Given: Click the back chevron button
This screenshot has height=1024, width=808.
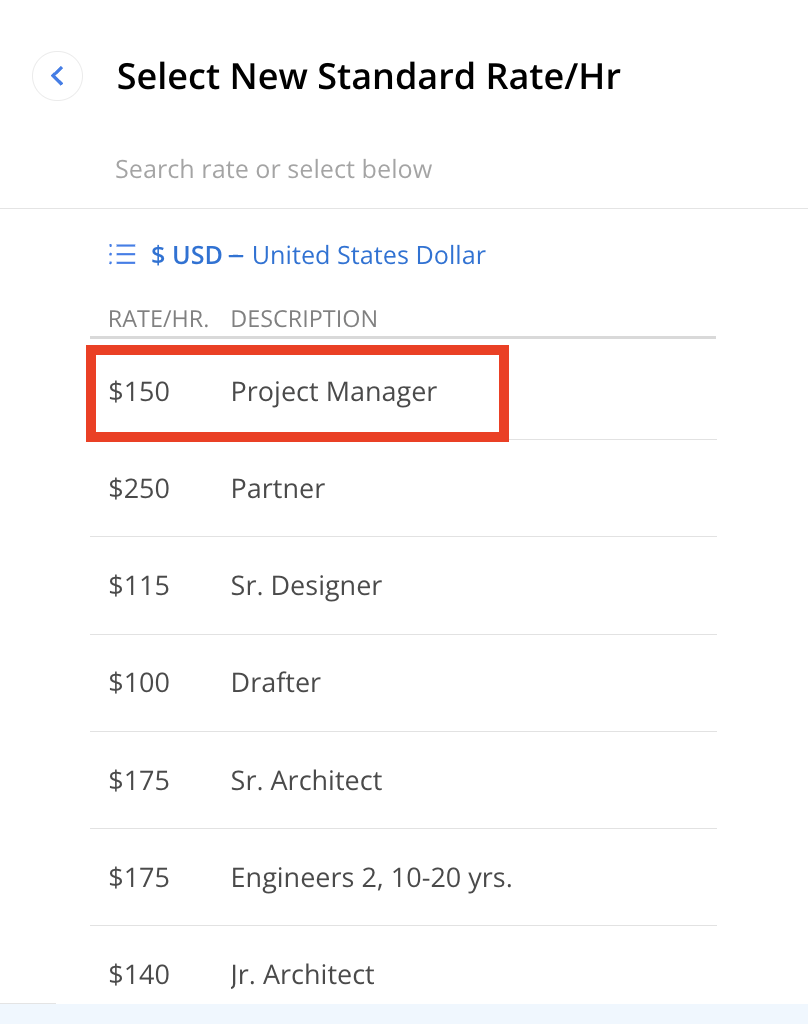Looking at the screenshot, I should pyautogui.click(x=57, y=76).
